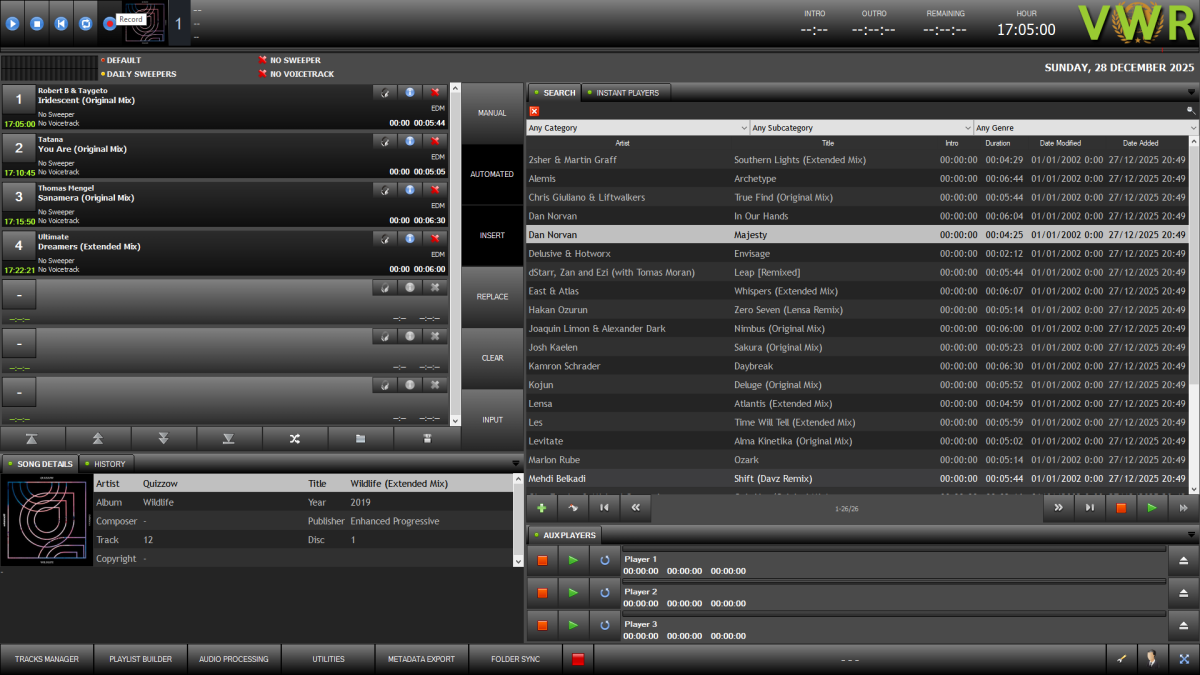Click the AUTOMATED mode button

491,174
